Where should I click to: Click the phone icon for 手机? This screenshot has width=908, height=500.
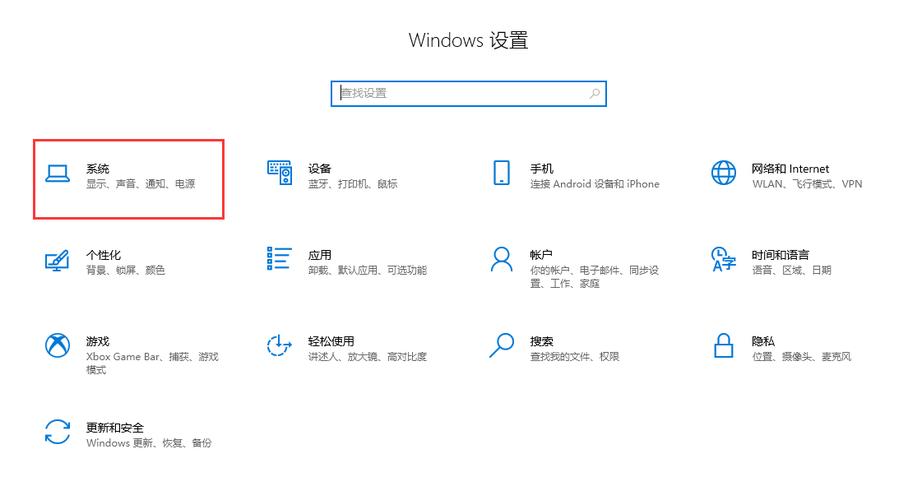coord(501,173)
